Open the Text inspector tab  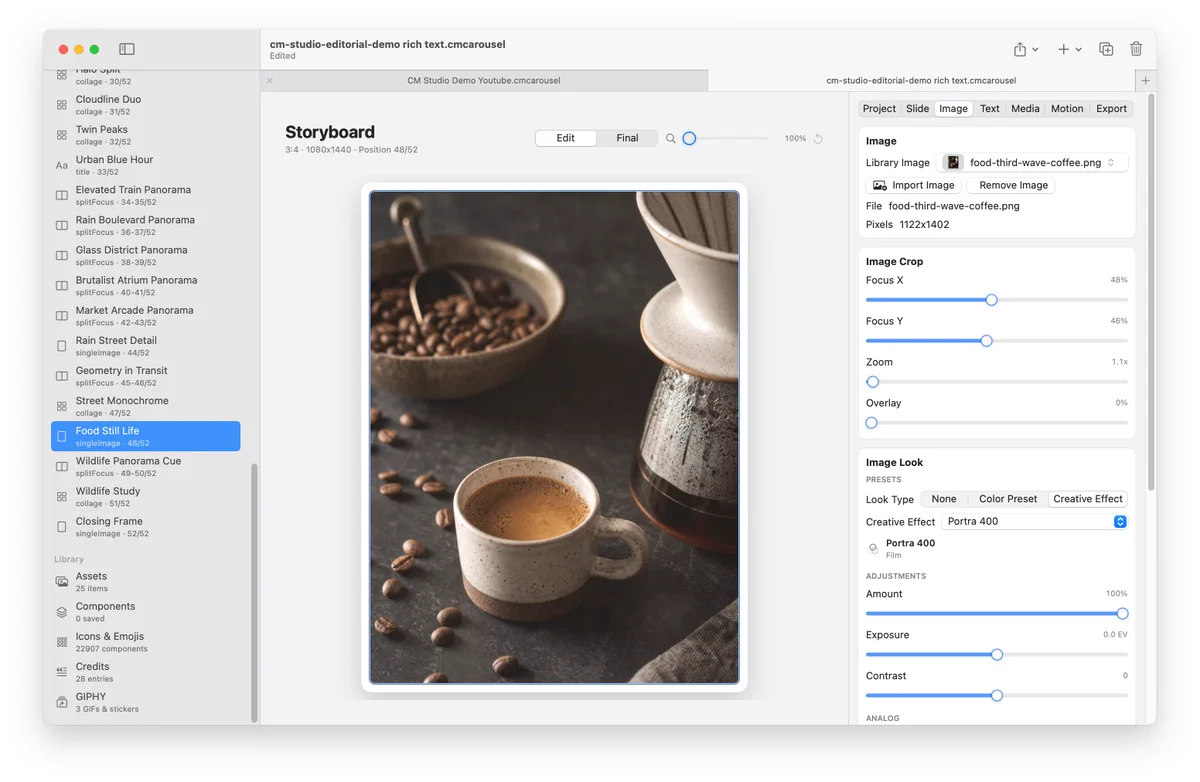[989, 108]
